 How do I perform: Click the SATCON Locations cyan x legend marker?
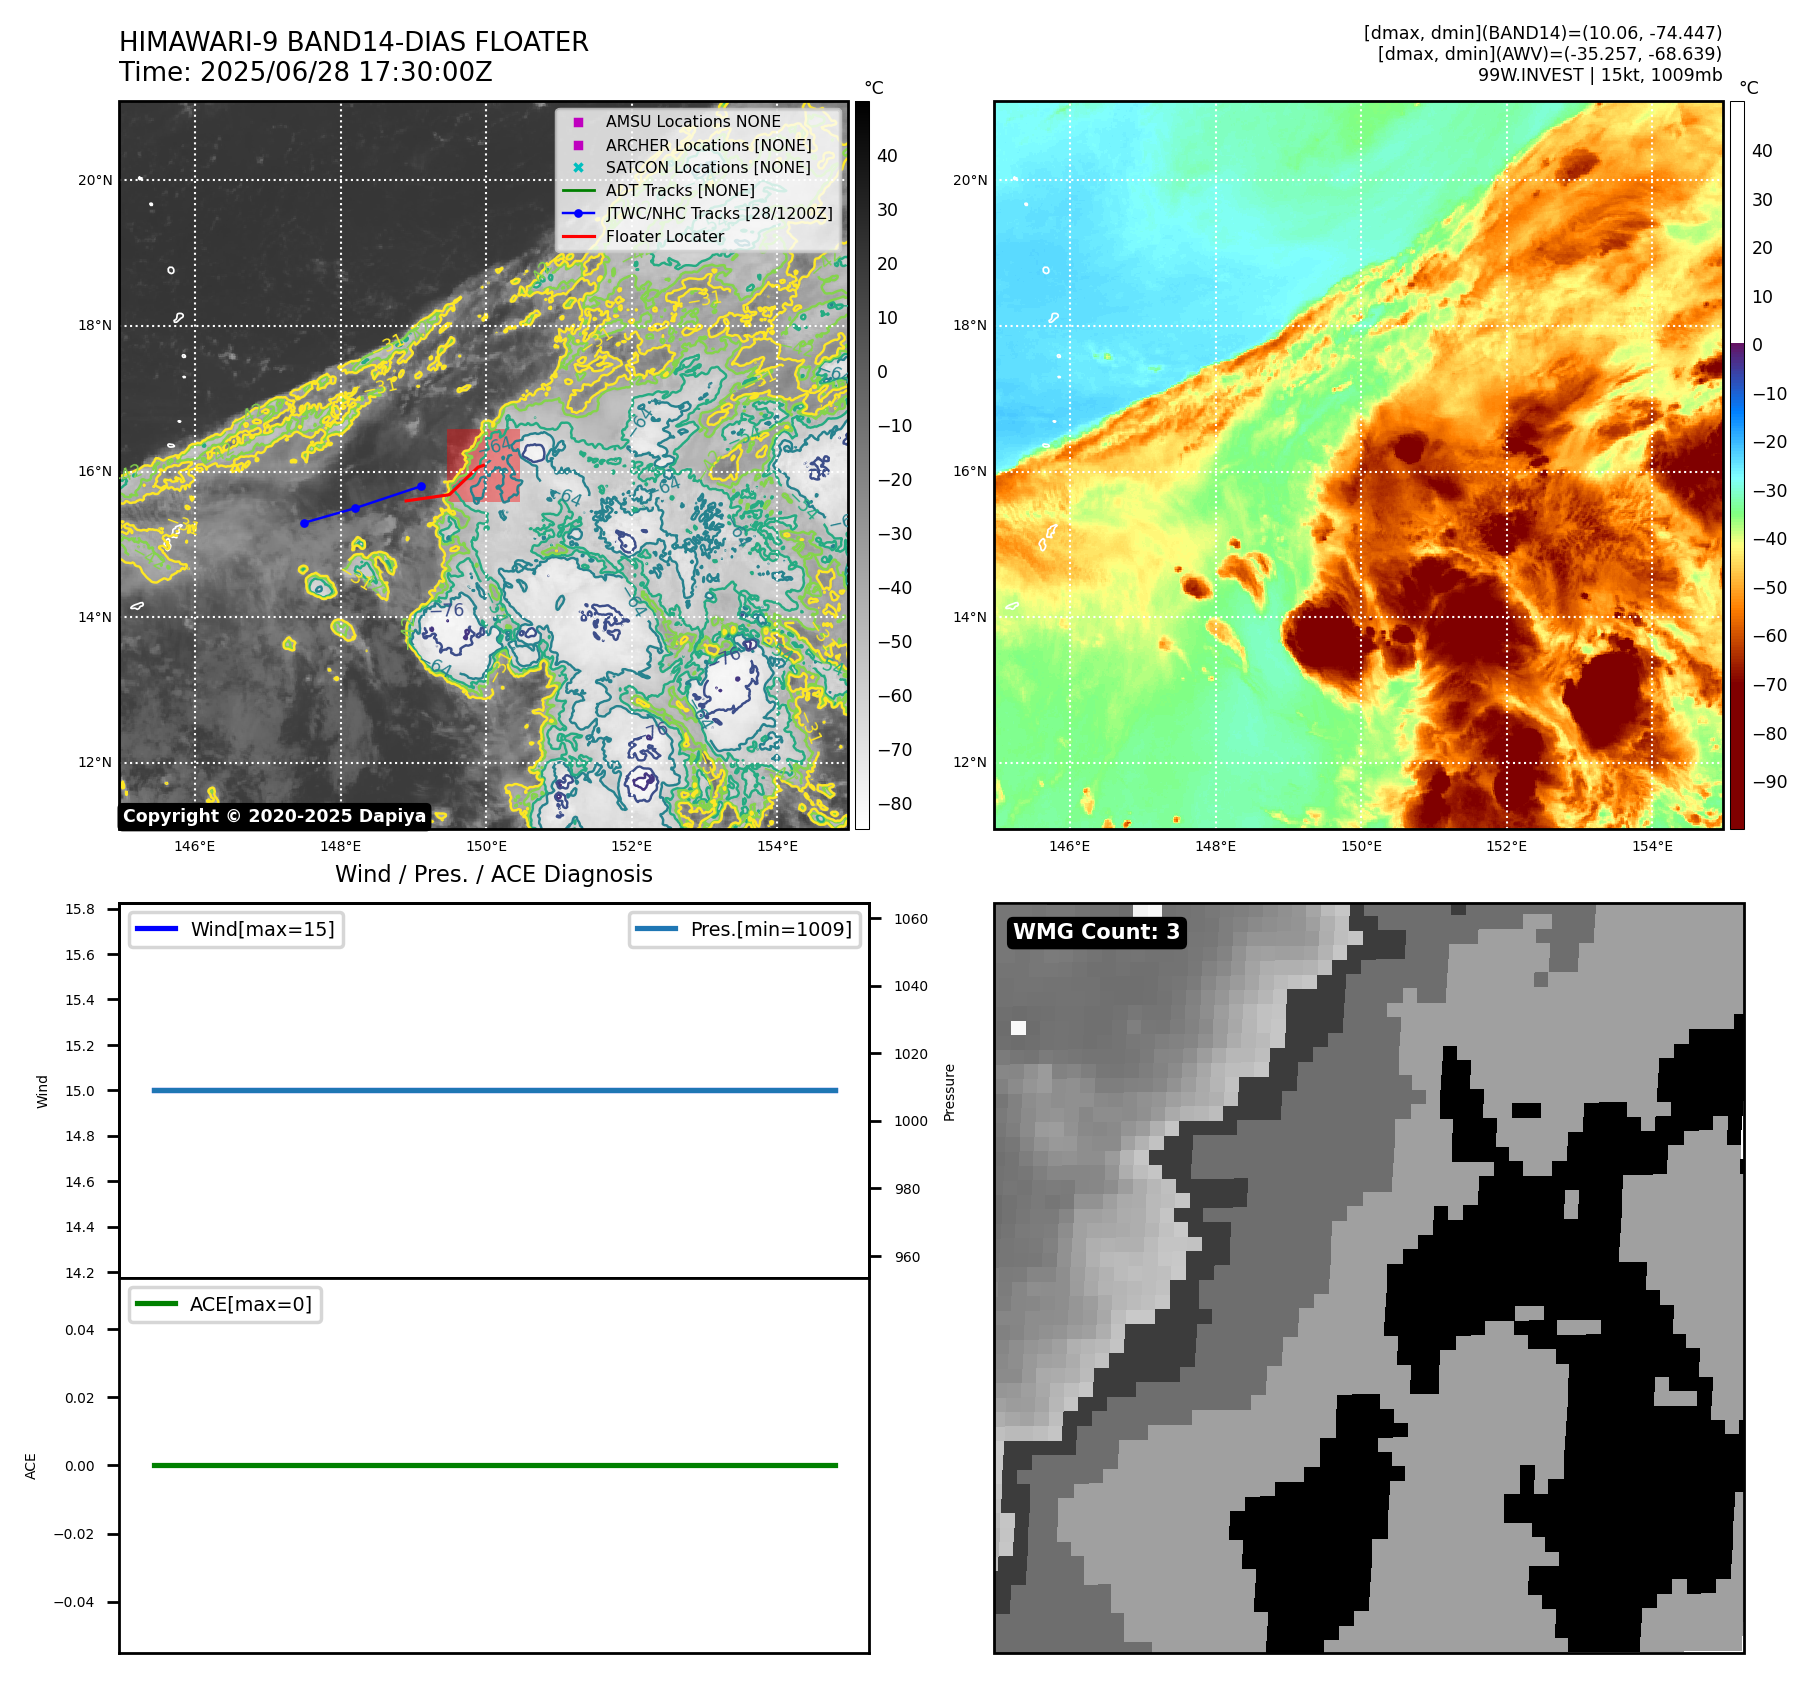pos(578,168)
